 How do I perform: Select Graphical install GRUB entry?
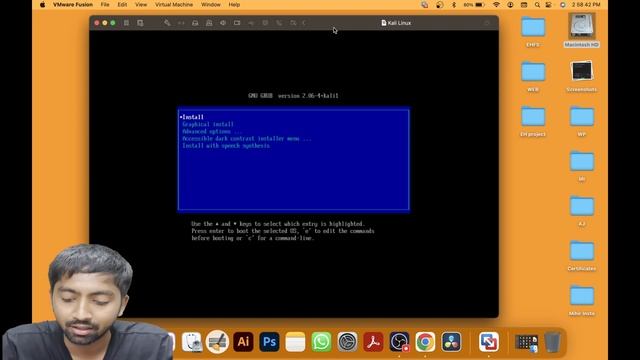click(x=293, y=124)
